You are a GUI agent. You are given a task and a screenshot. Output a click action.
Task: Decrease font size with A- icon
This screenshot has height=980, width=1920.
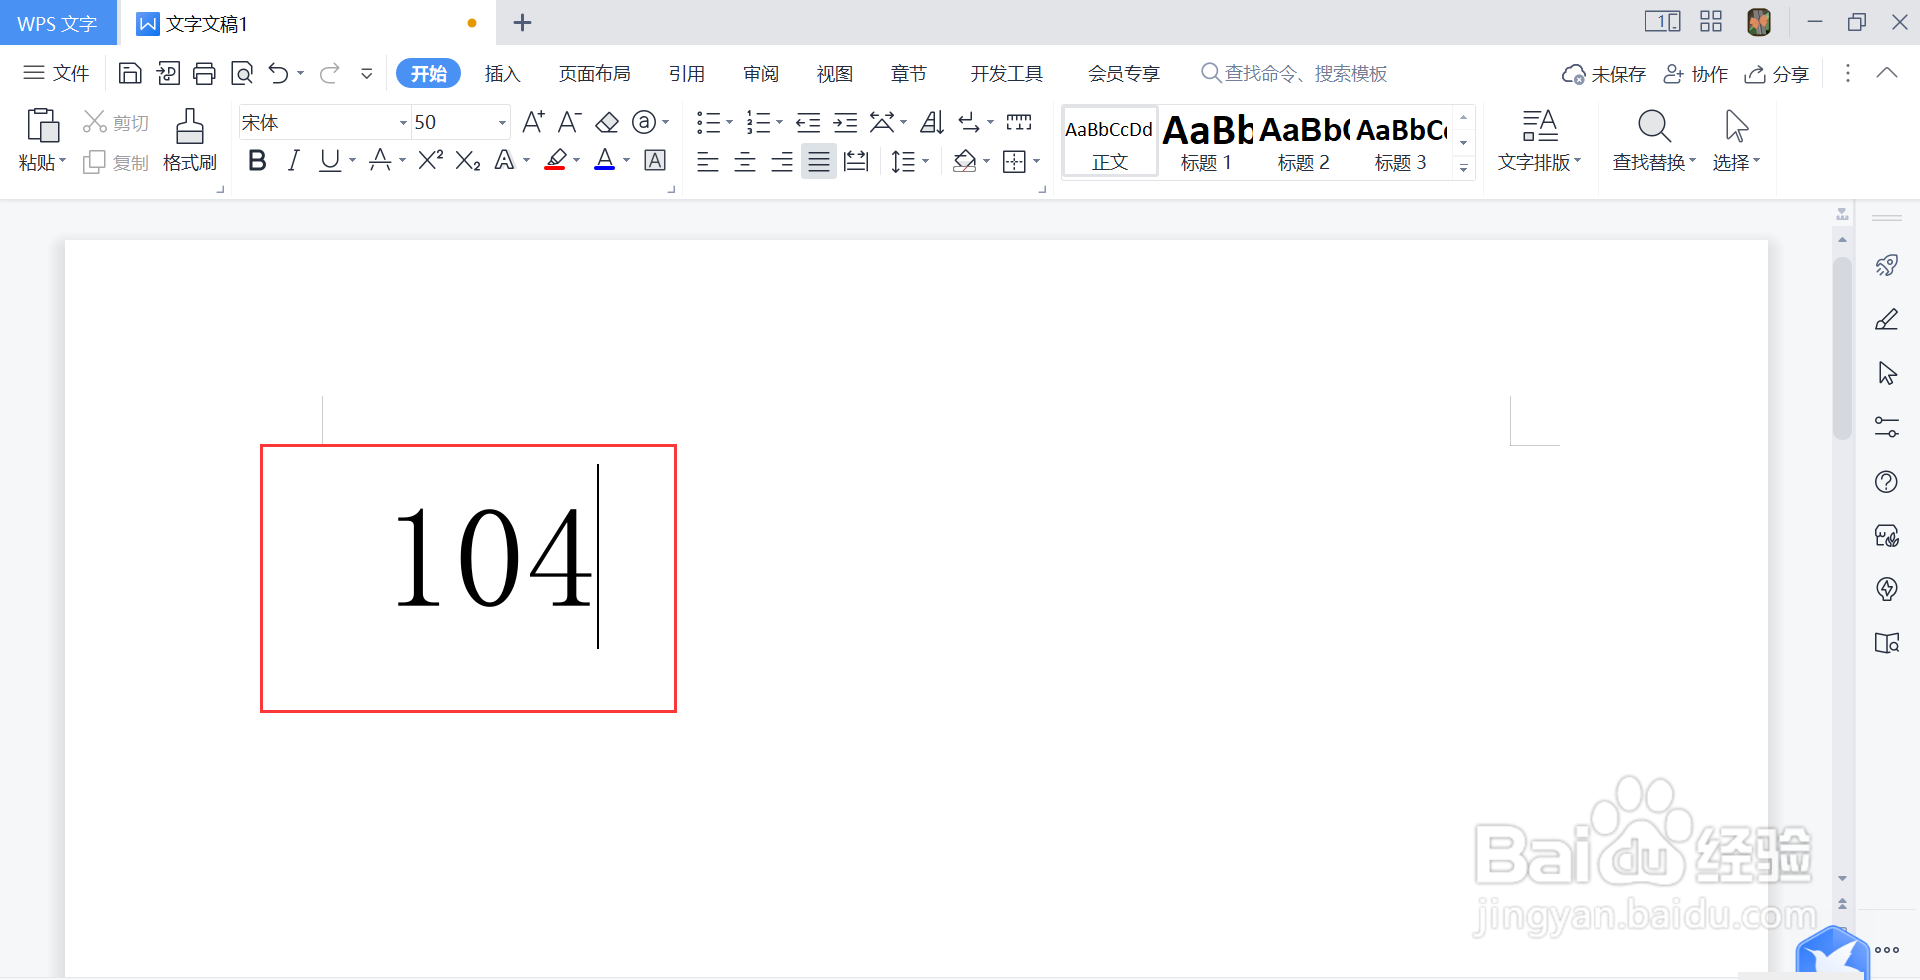point(570,122)
